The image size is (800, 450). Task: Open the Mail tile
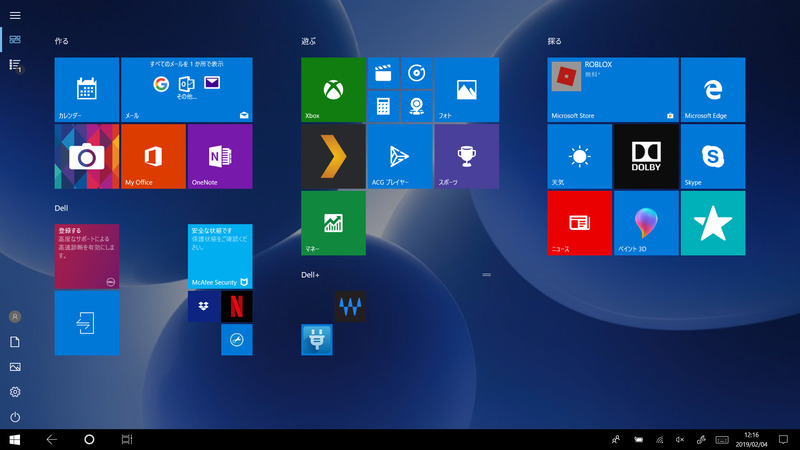[x=187, y=90]
